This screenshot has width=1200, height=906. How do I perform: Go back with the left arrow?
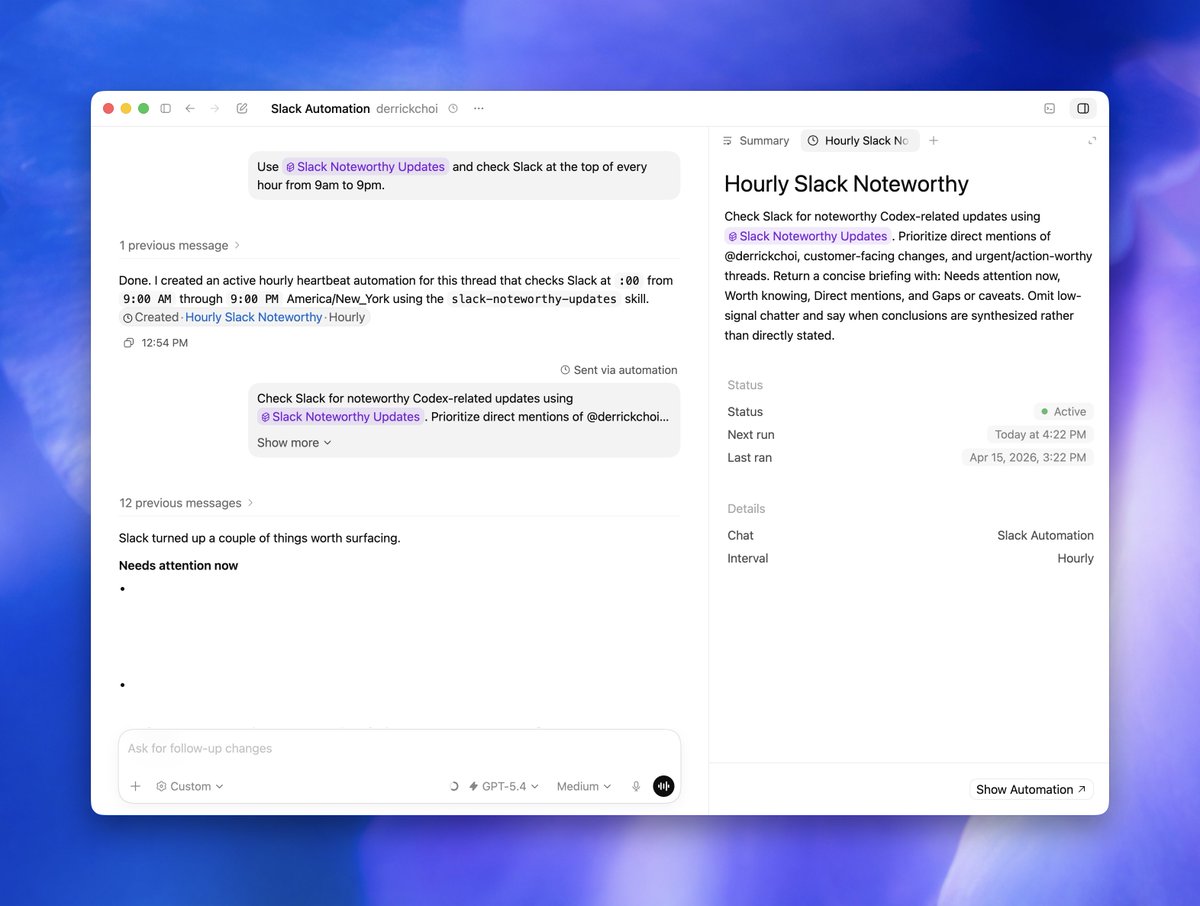(190, 108)
